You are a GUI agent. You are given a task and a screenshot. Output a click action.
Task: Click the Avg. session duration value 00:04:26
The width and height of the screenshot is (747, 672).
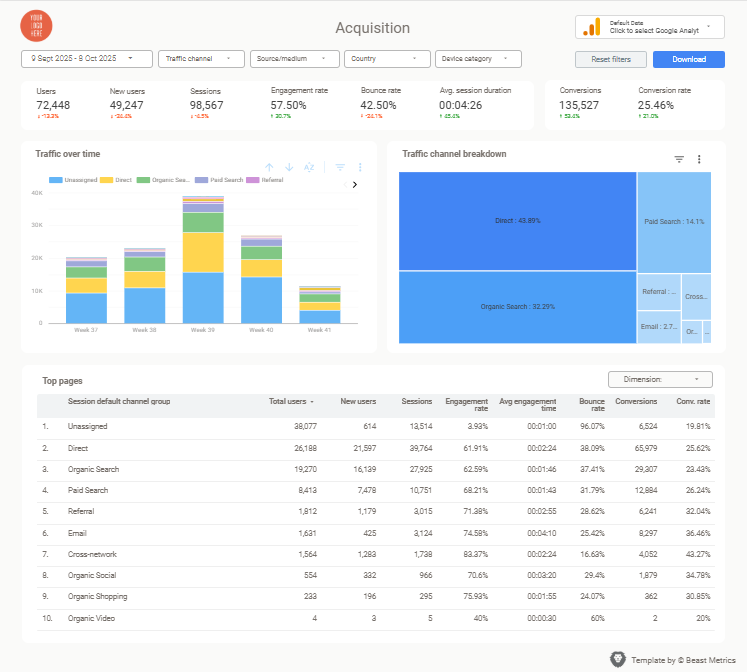(x=460, y=105)
